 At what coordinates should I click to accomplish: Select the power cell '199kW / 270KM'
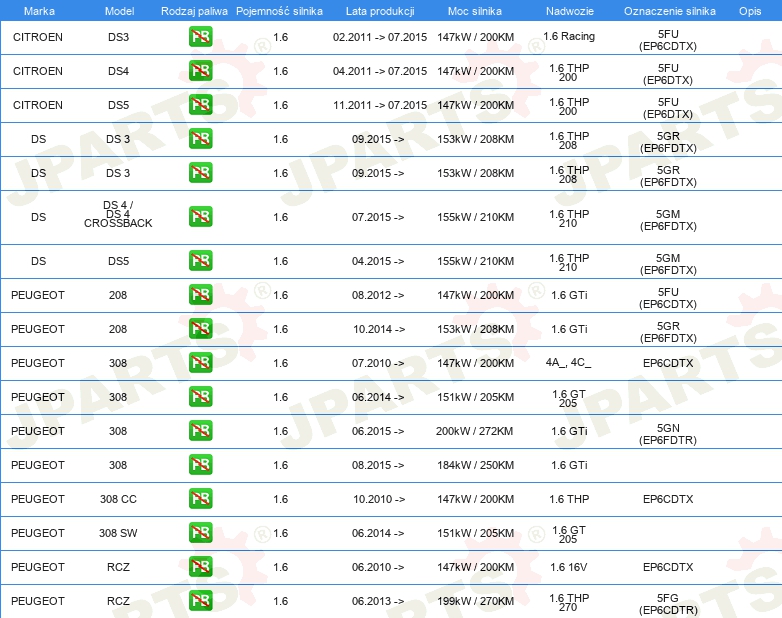pyautogui.click(x=476, y=601)
